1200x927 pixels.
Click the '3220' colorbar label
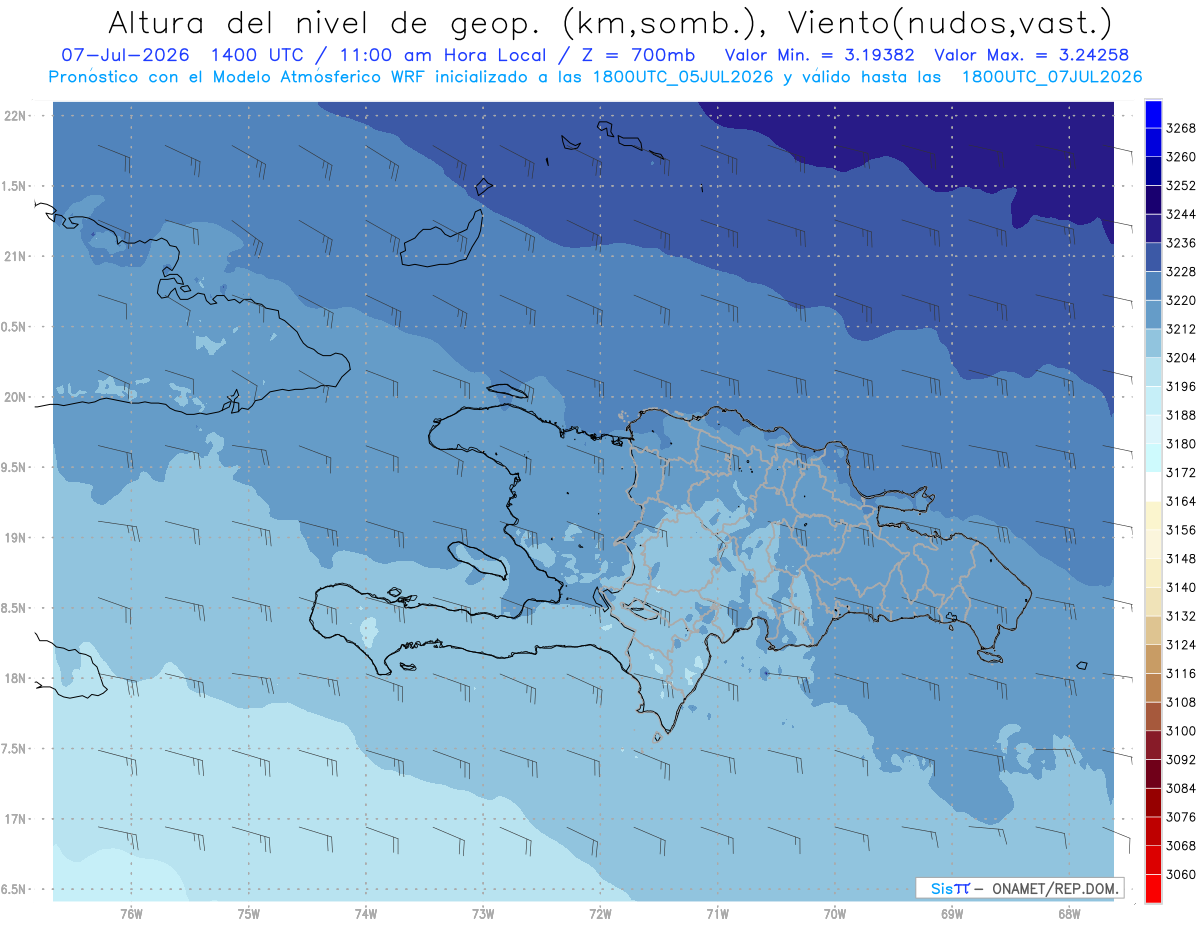pos(1181,300)
